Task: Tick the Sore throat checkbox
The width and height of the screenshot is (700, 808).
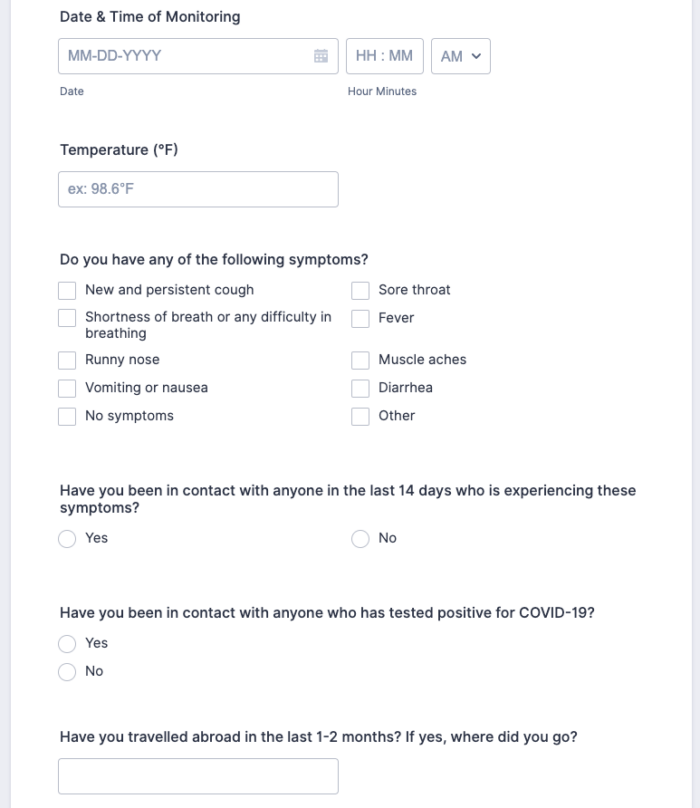Action: (361, 290)
